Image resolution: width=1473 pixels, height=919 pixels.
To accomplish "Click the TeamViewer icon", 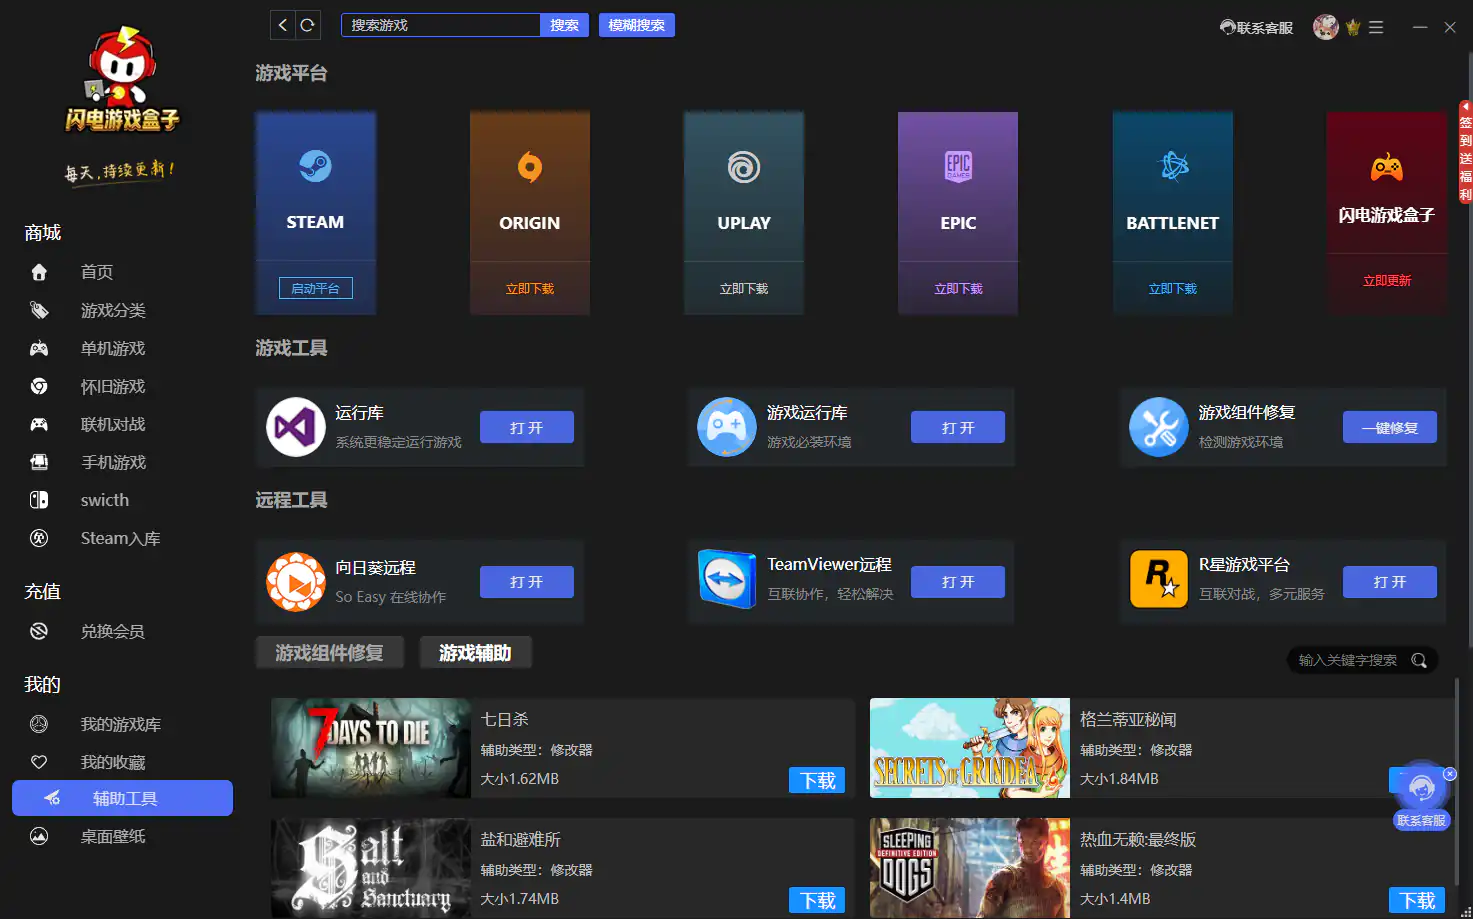I will [x=727, y=579].
